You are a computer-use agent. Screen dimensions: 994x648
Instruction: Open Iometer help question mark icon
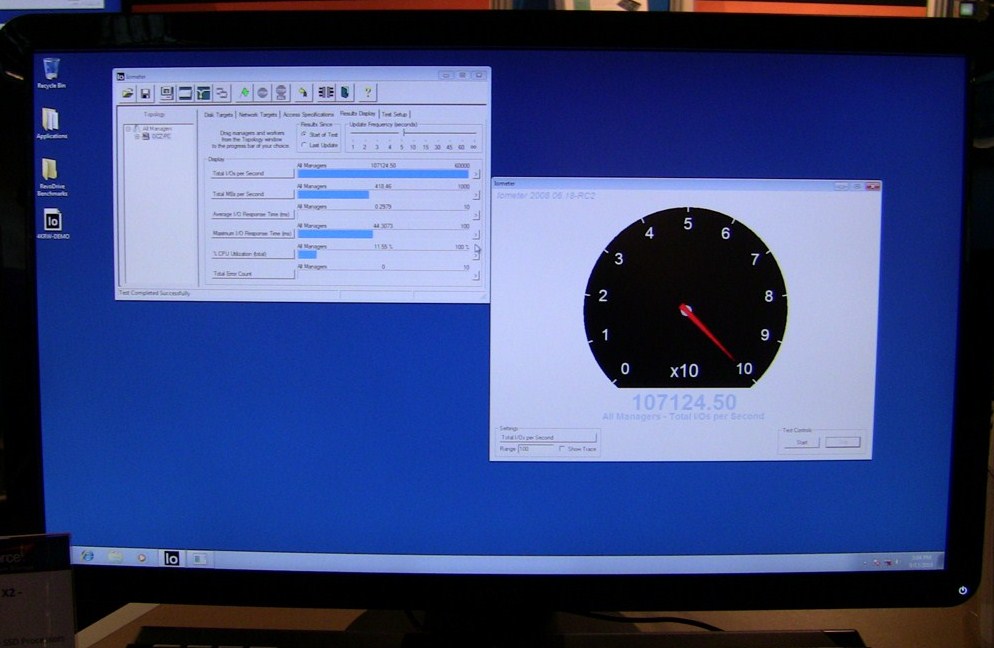tap(368, 93)
